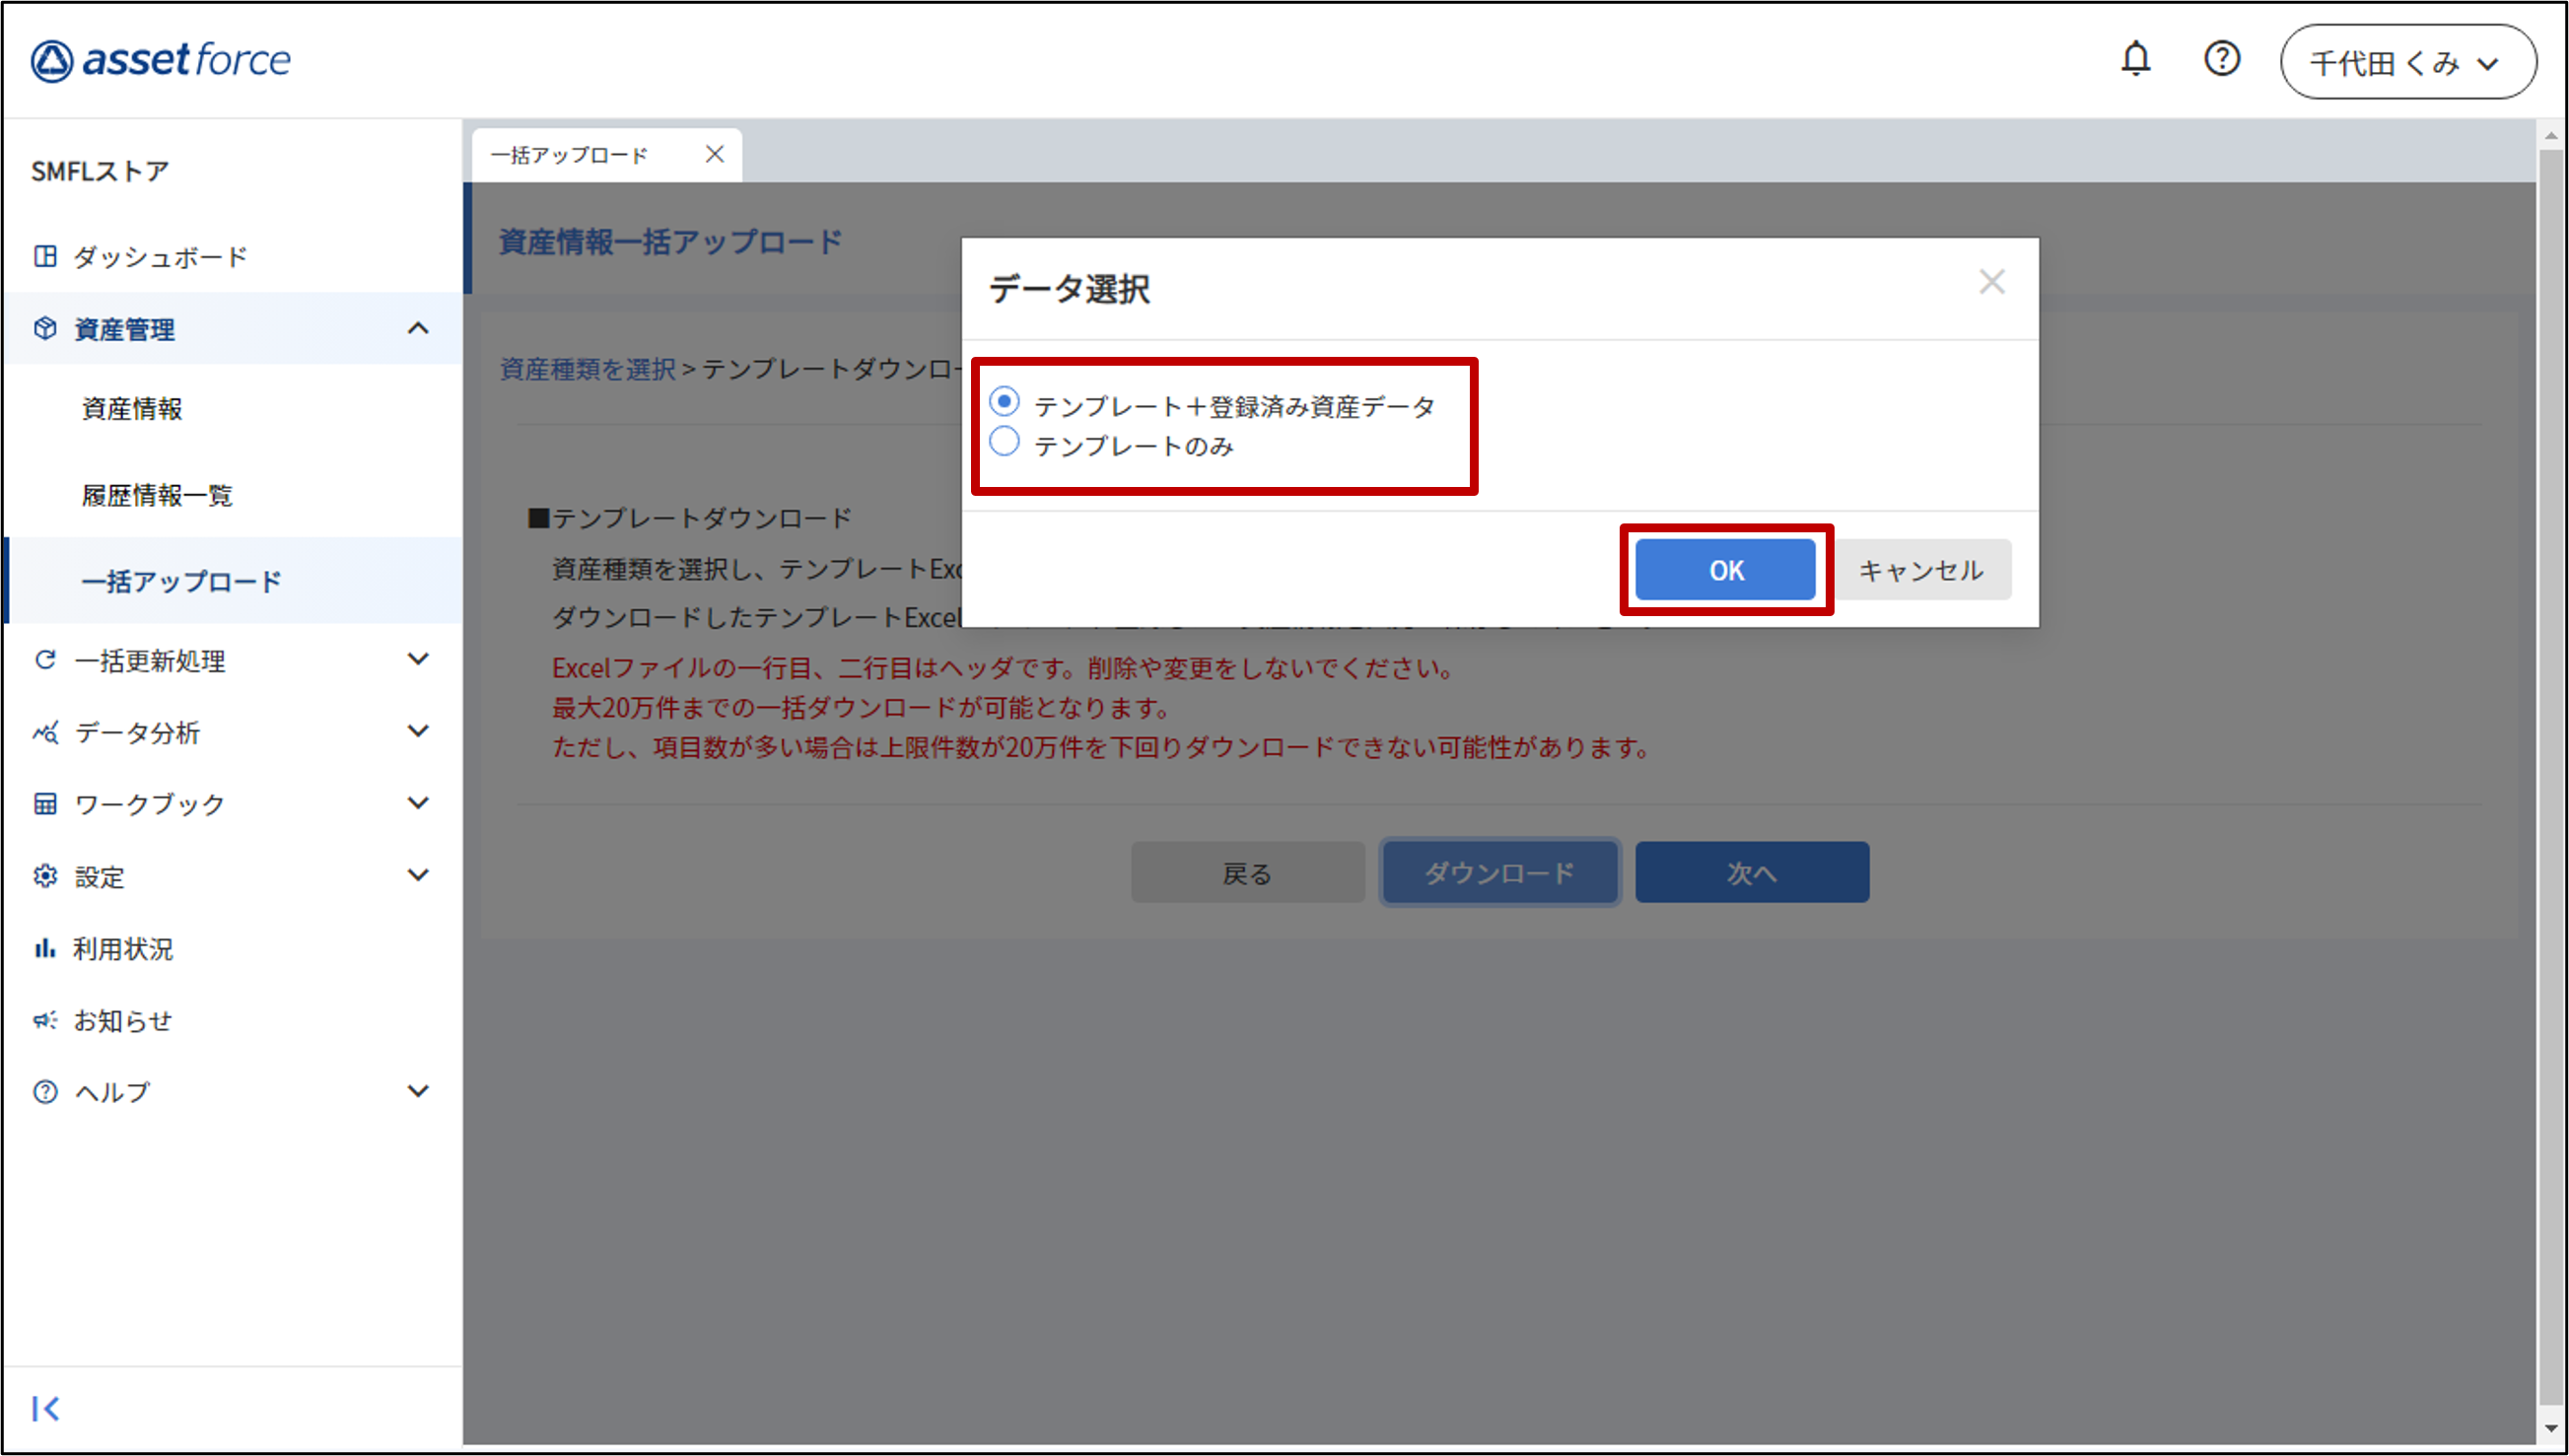
Task: Close the データ選択 dialog with X
Action: [x=1991, y=282]
